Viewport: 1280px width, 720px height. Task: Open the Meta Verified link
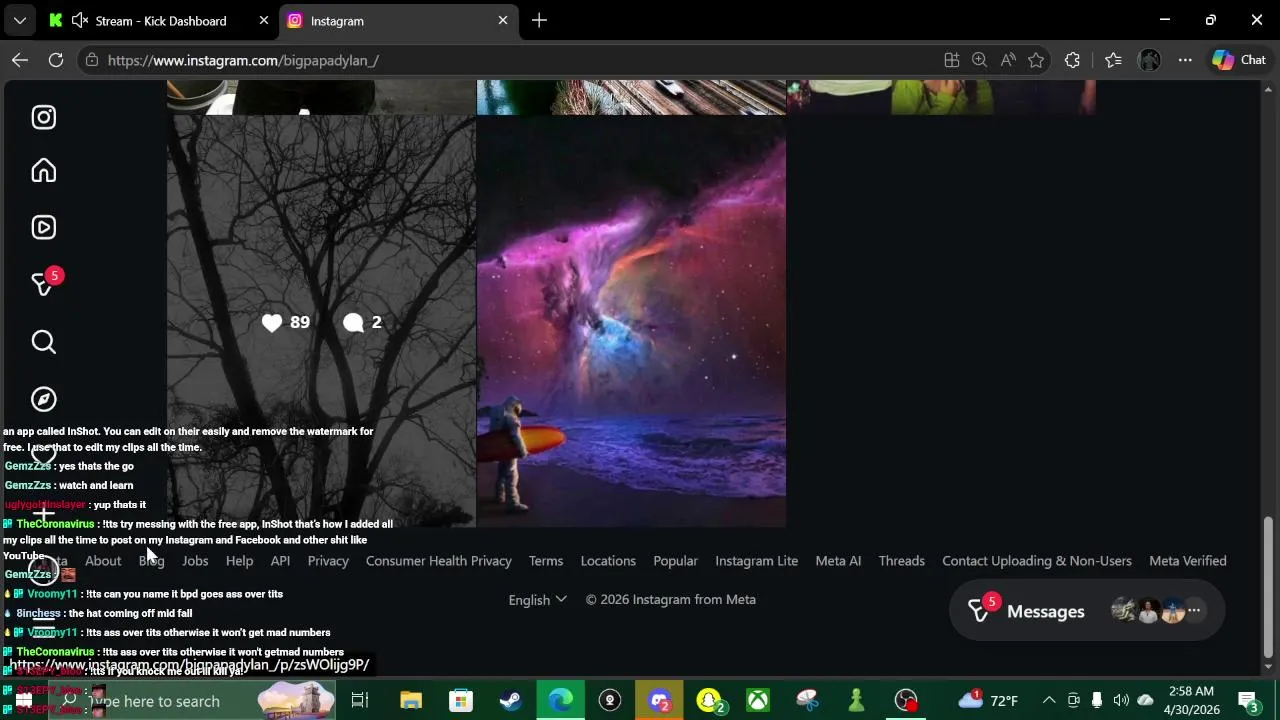coord(1188,561)
